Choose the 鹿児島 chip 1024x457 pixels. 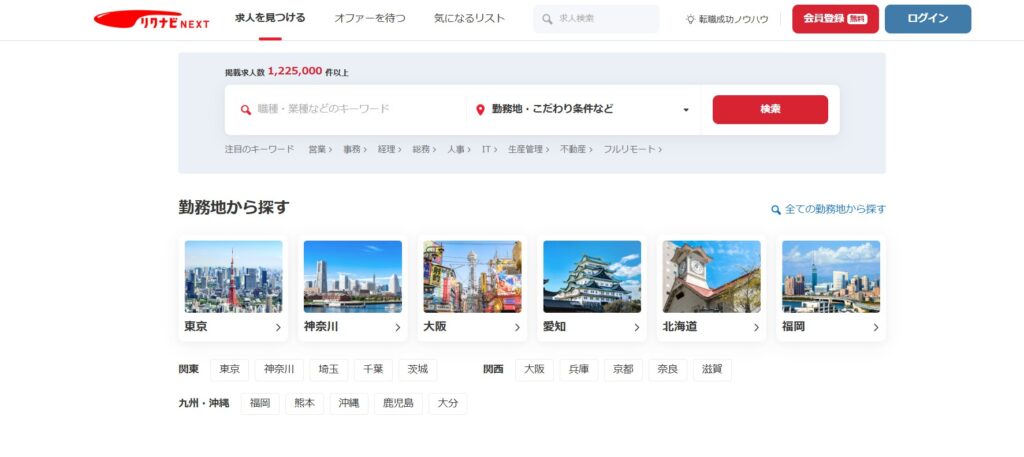click(398, 403)
